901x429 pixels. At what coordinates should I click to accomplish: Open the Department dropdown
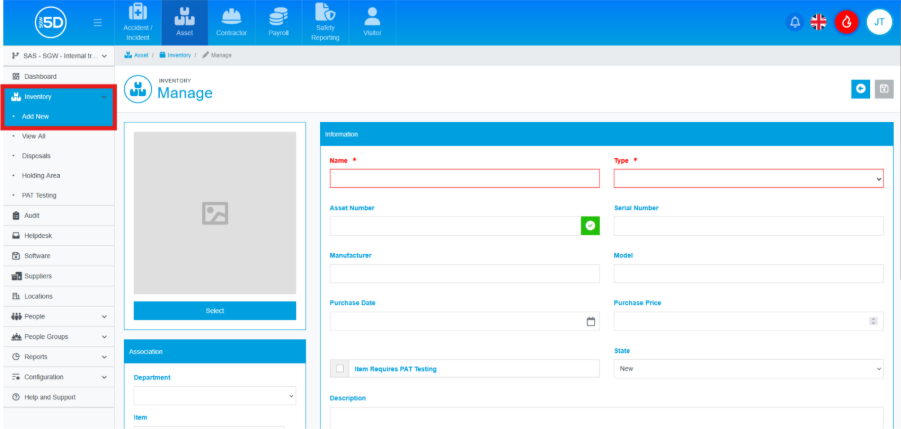point(214,396)
